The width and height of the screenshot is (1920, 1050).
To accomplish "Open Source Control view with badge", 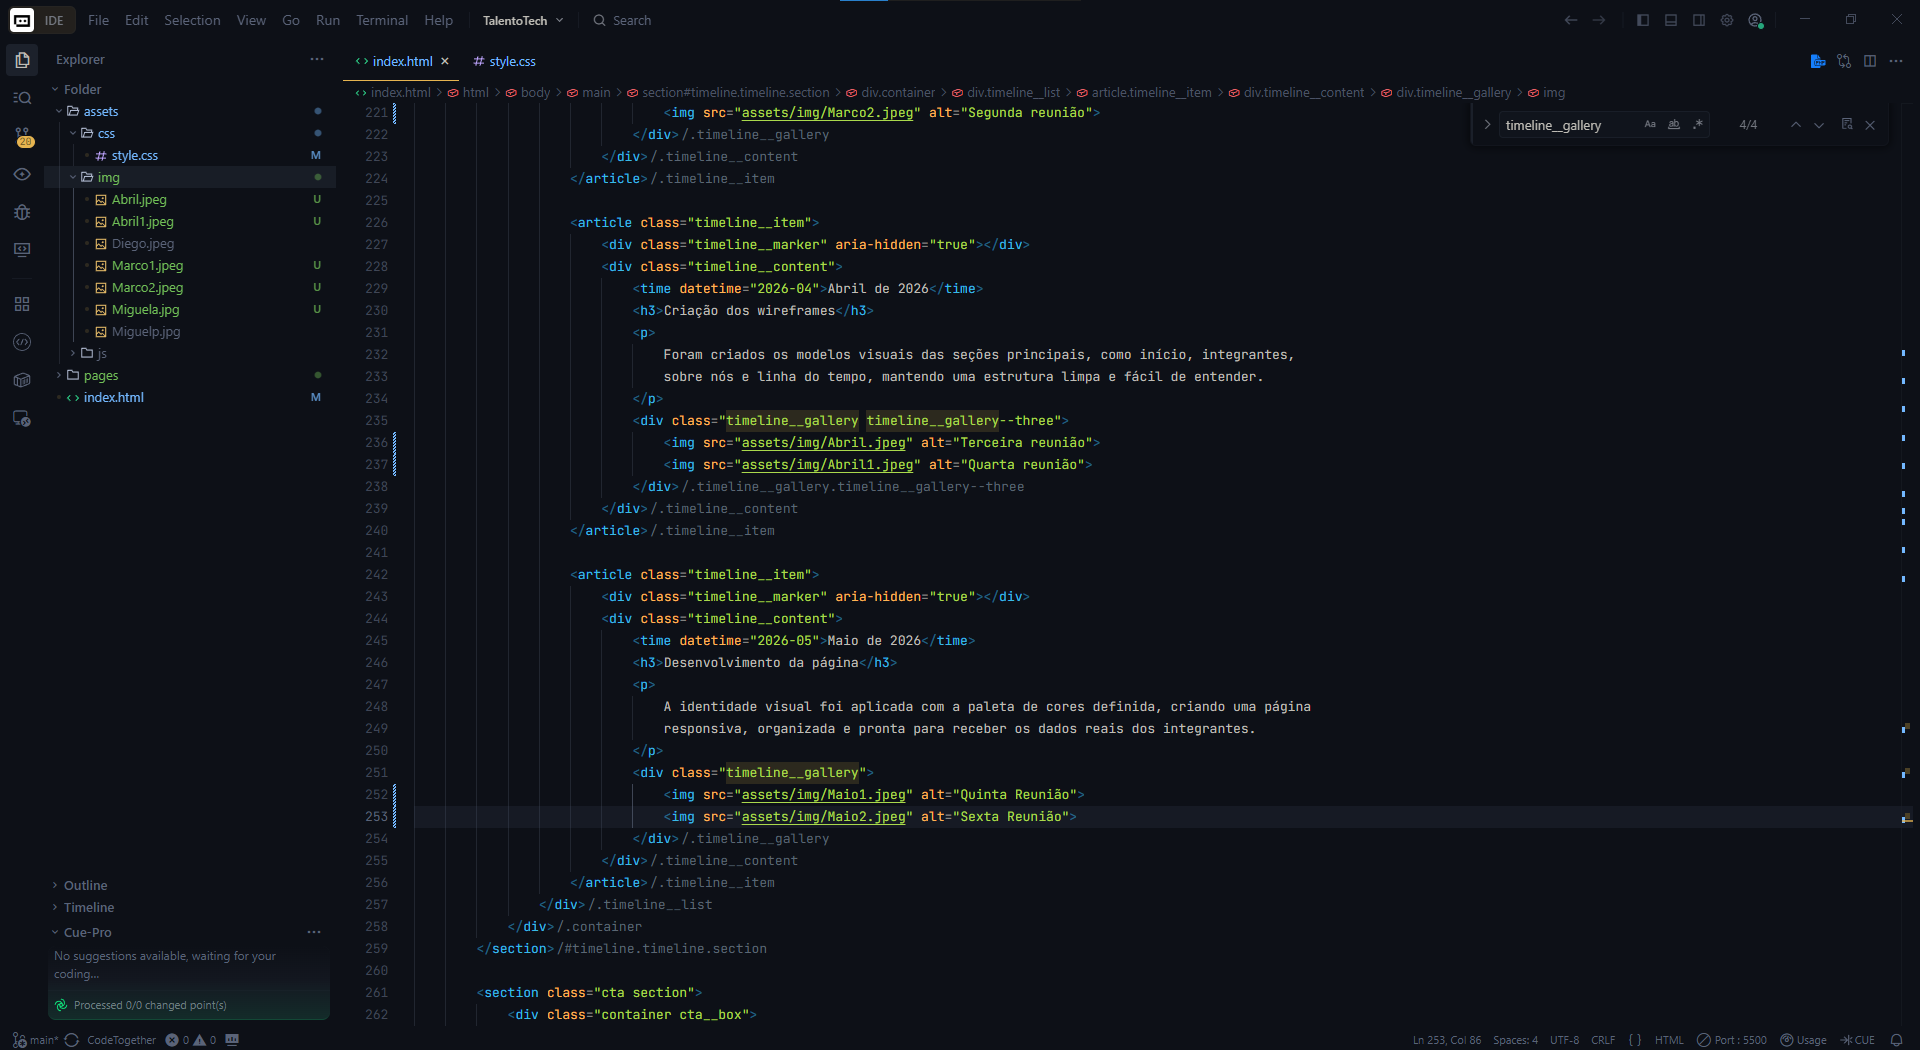I will (22, 136).
